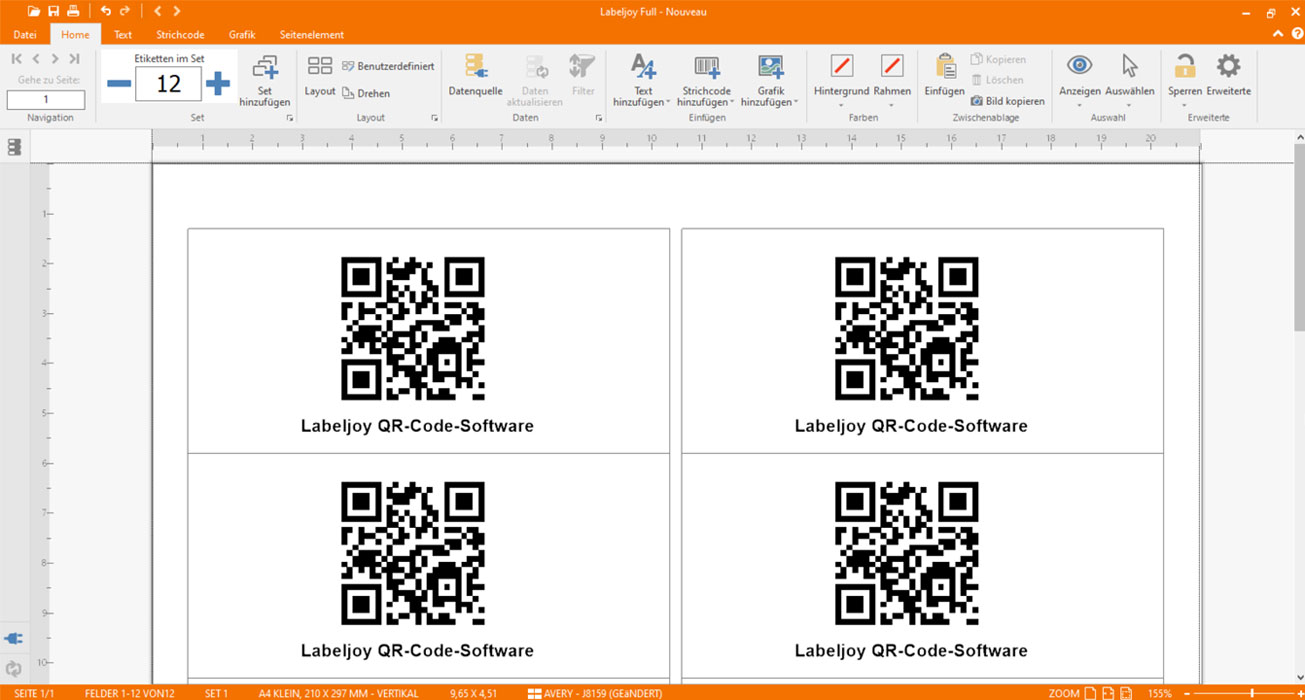The image size is (1305, 700).
Task: Open Erweiterte gear settings
Action: click(x=1228, y=76)
